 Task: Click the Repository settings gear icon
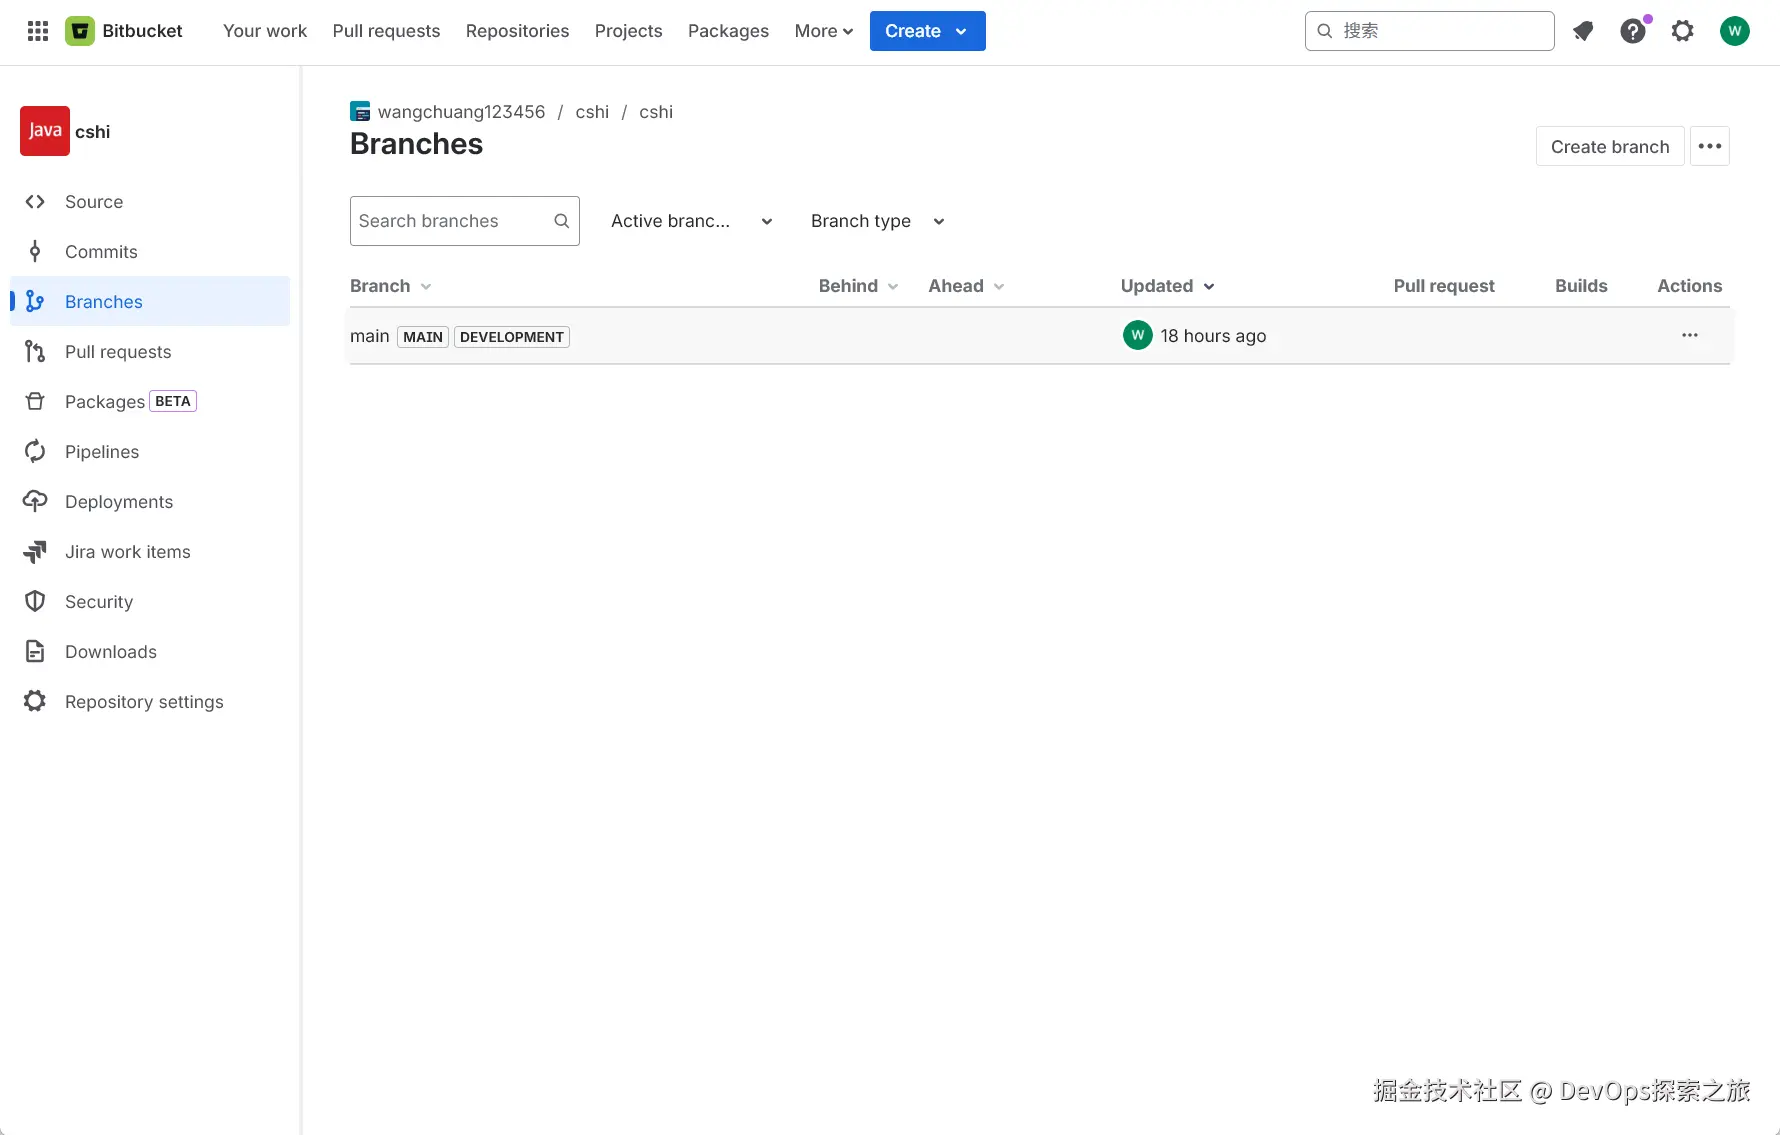(35, 702)
